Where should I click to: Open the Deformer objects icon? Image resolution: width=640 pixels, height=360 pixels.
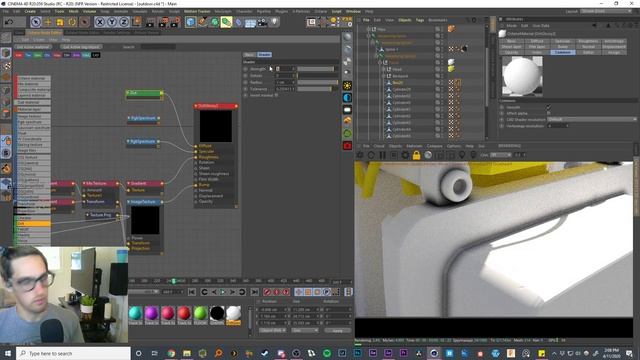point(238,22)
